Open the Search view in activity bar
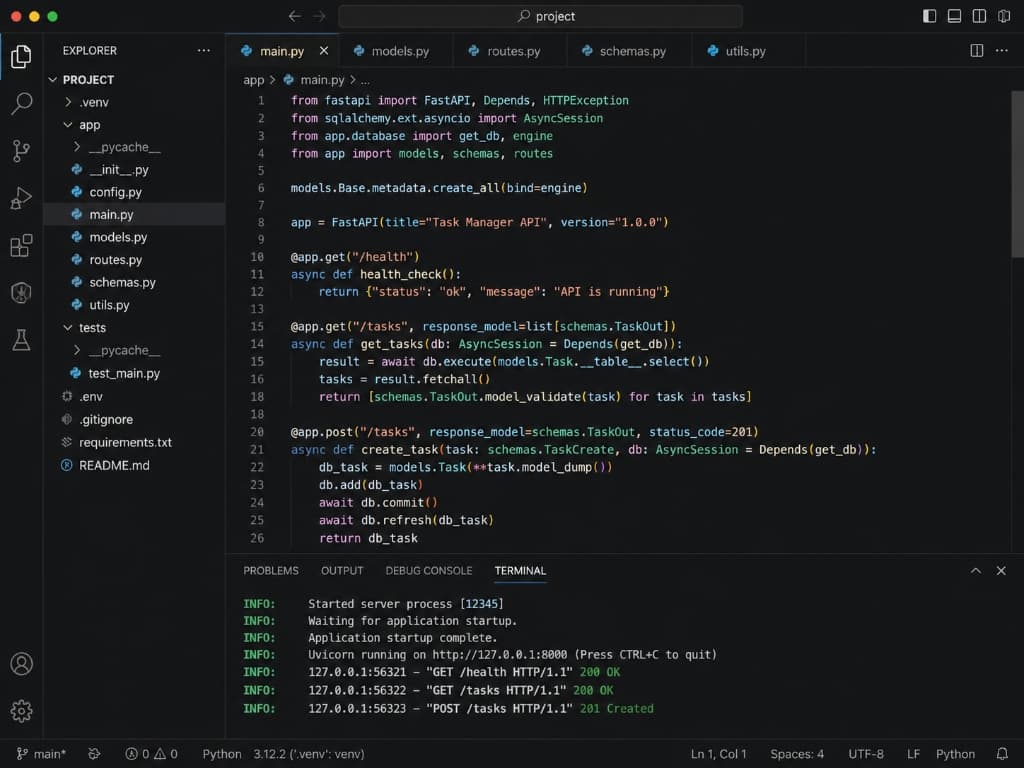The image size is (1024, 768). pos(21,103)
